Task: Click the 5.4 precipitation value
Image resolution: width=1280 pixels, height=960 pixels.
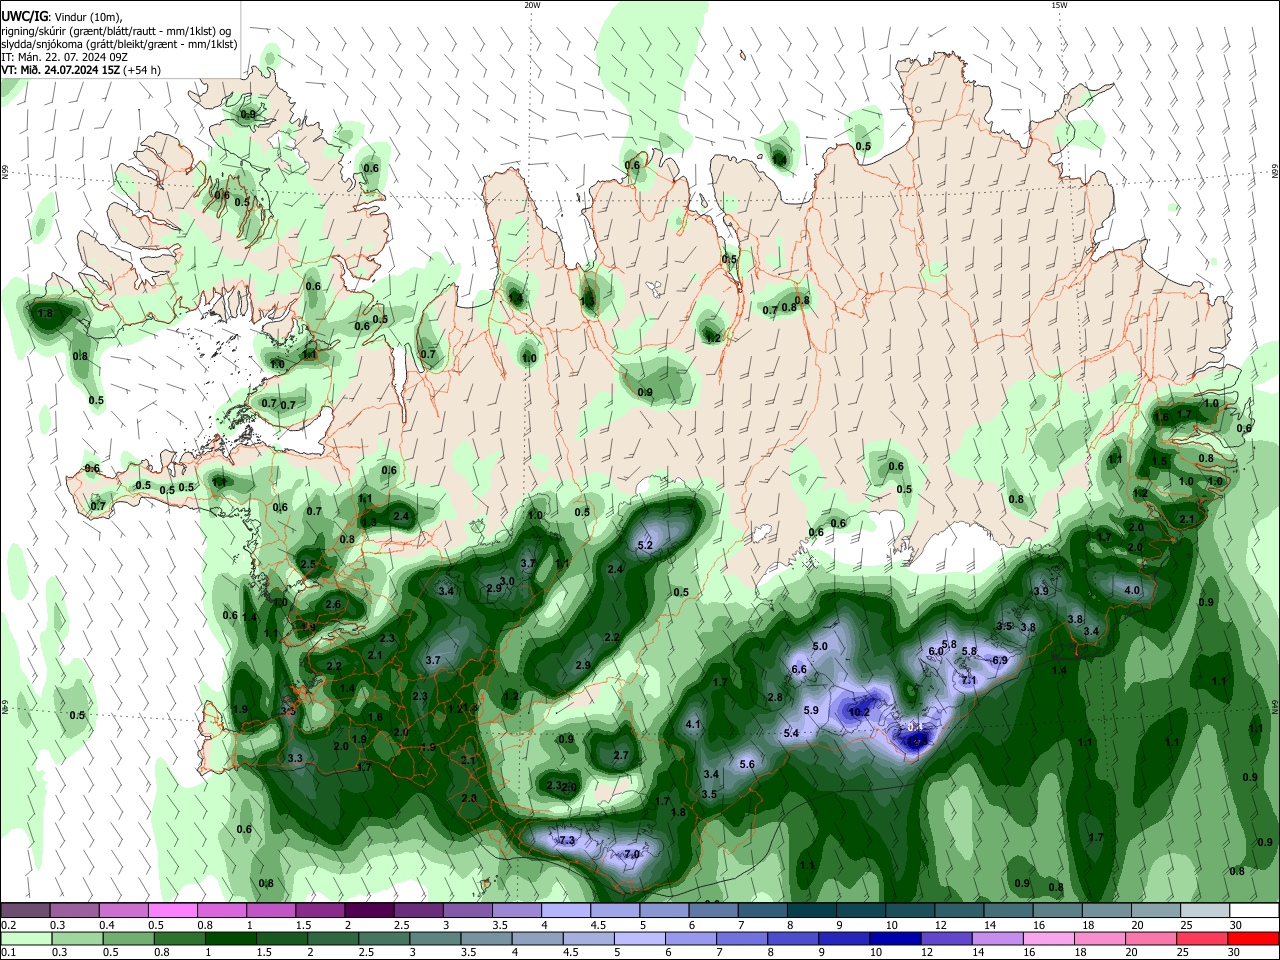Action: pos(791,733)
